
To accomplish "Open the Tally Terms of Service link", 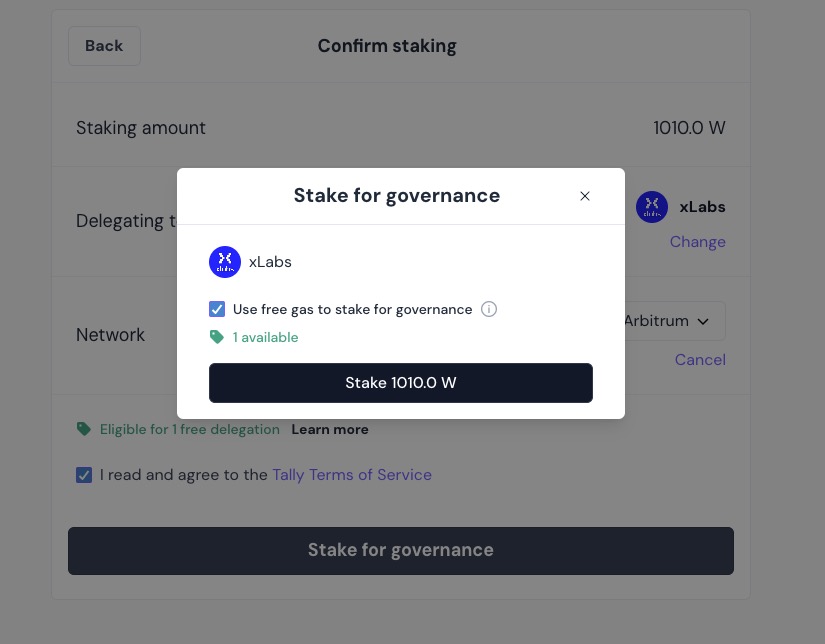I will pos(352,475).
